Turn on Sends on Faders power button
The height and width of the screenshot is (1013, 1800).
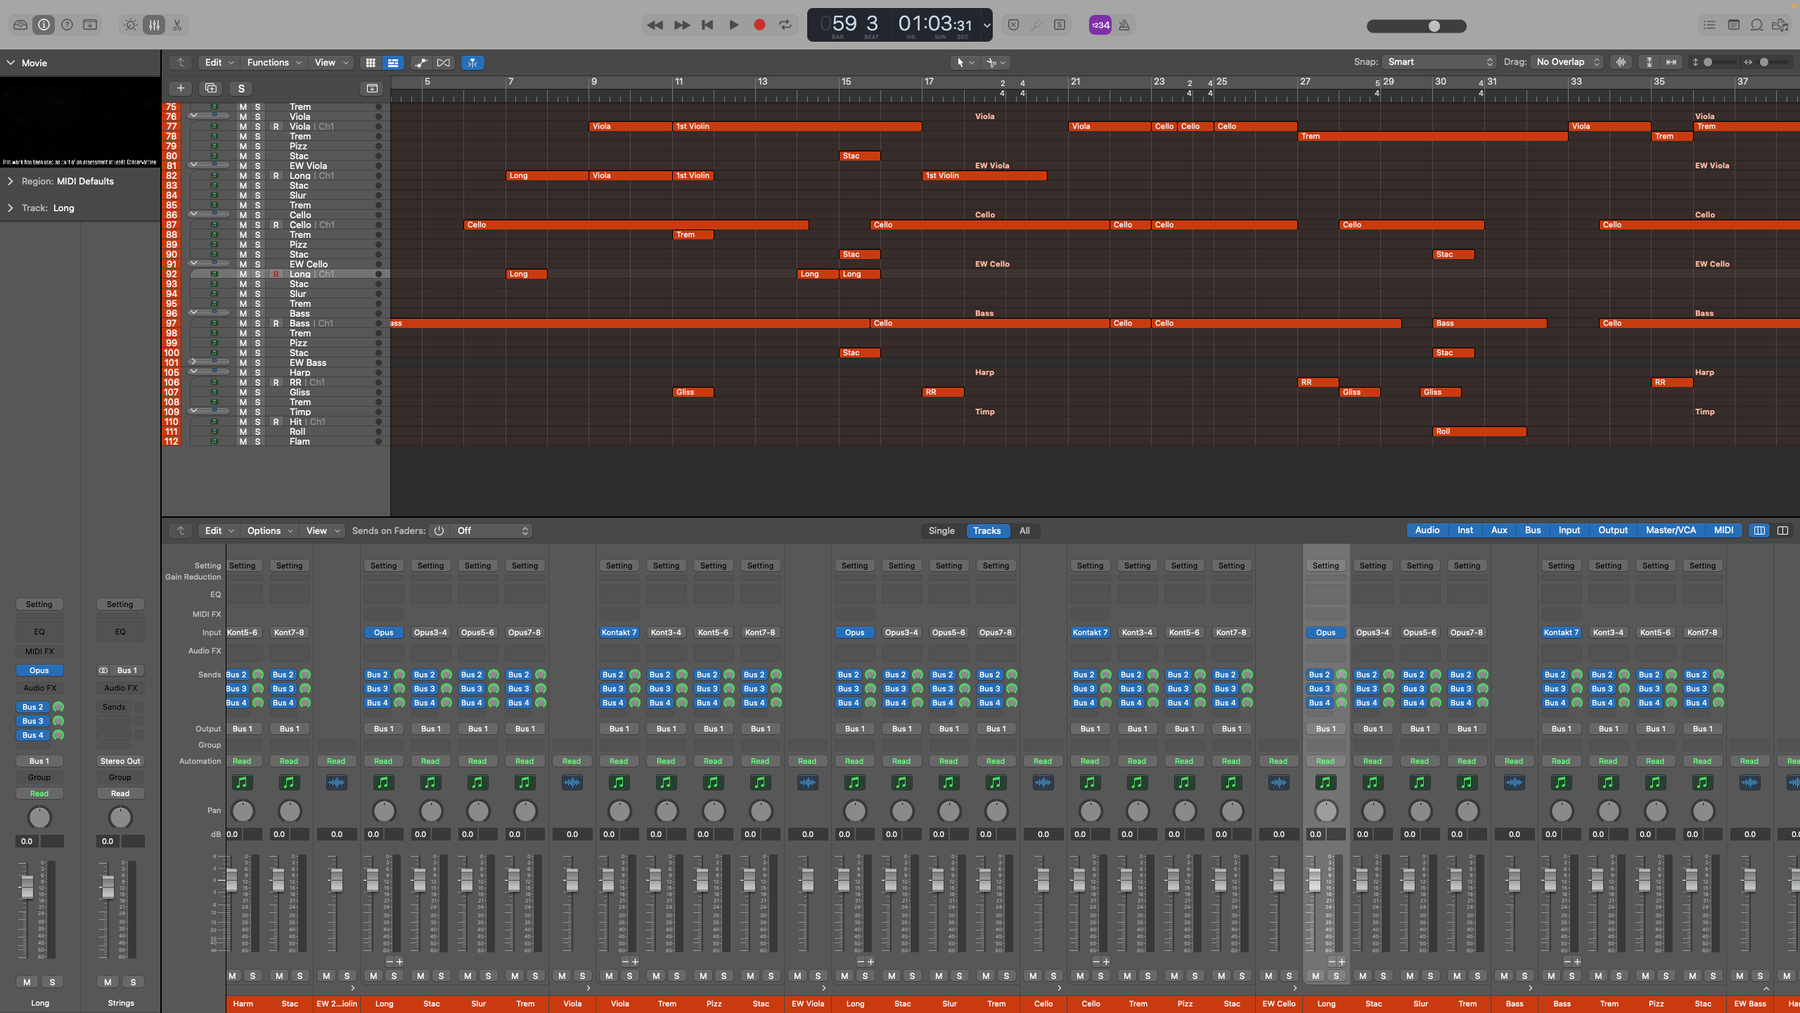click(x=439, y=531)
